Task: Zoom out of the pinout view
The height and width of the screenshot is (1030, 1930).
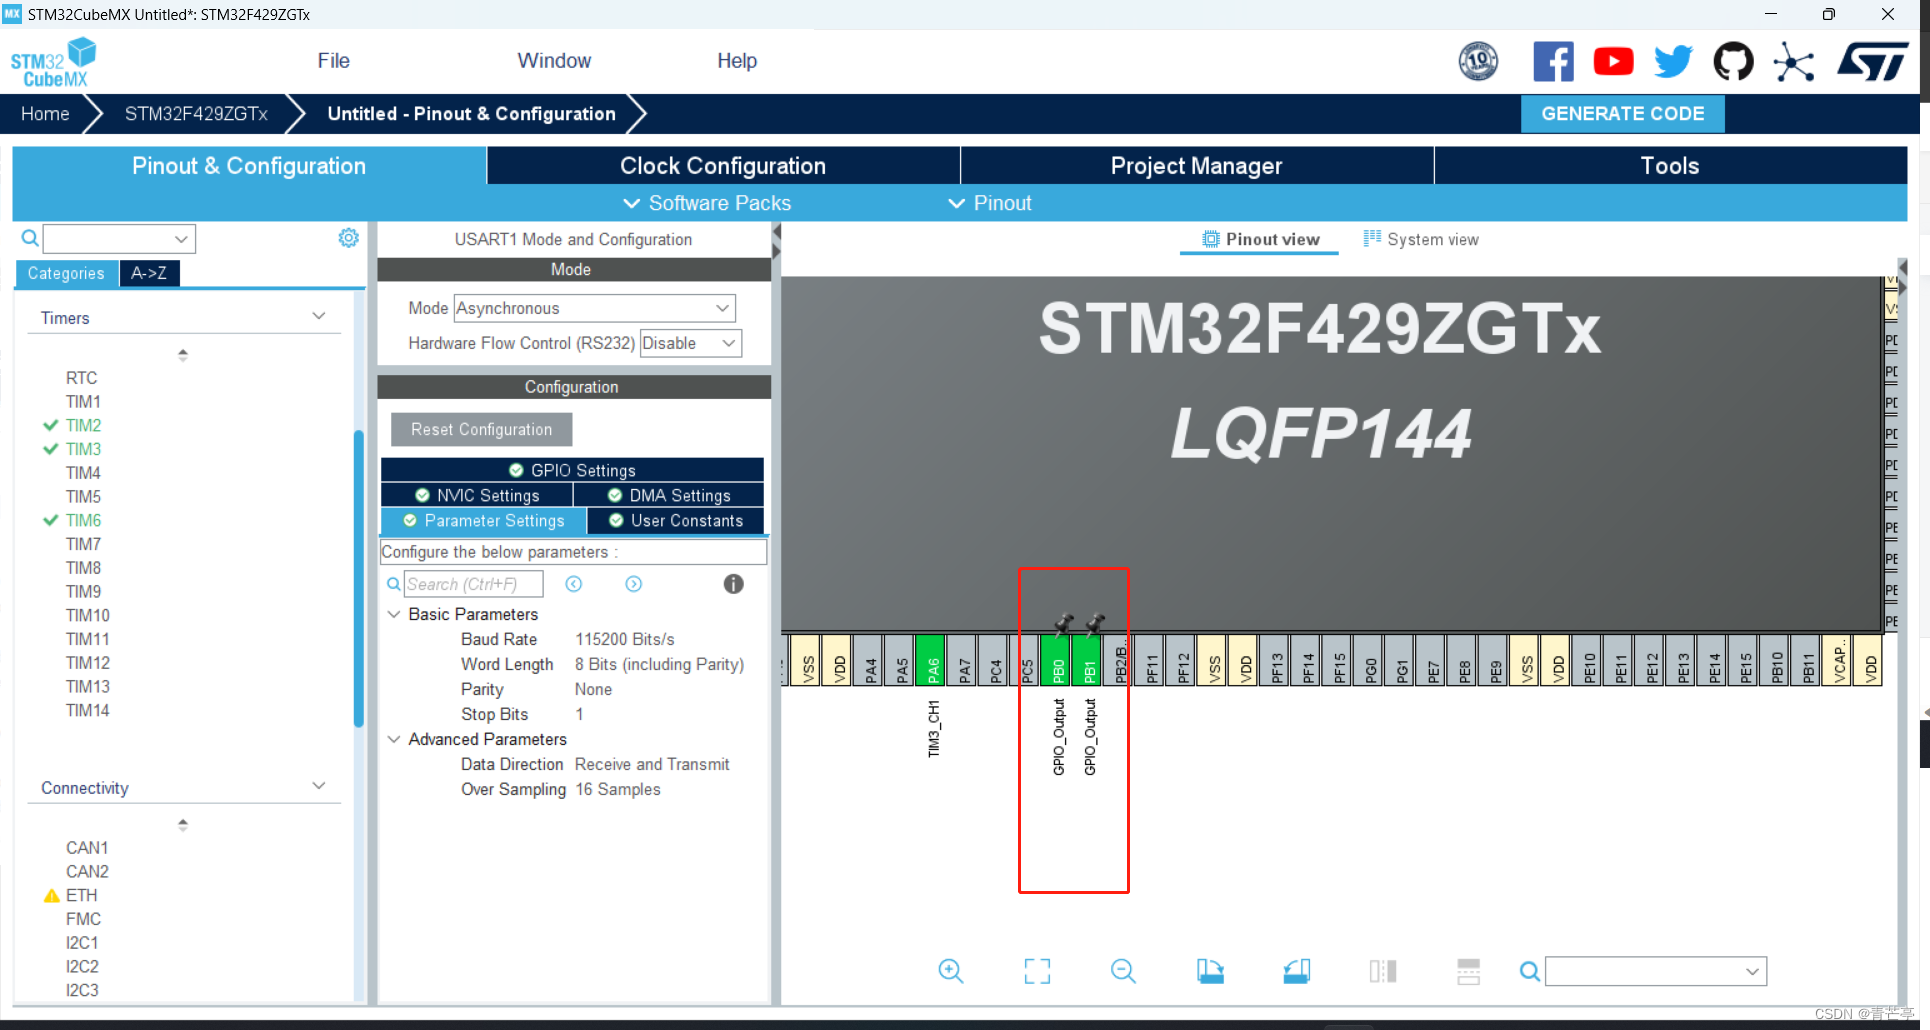Action: point(1123,971)
